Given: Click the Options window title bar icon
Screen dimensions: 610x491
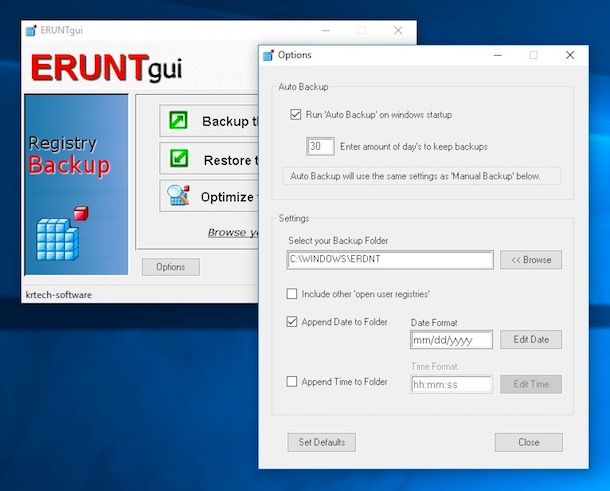Looking at the screenshot, I should (x=268, y=55).
